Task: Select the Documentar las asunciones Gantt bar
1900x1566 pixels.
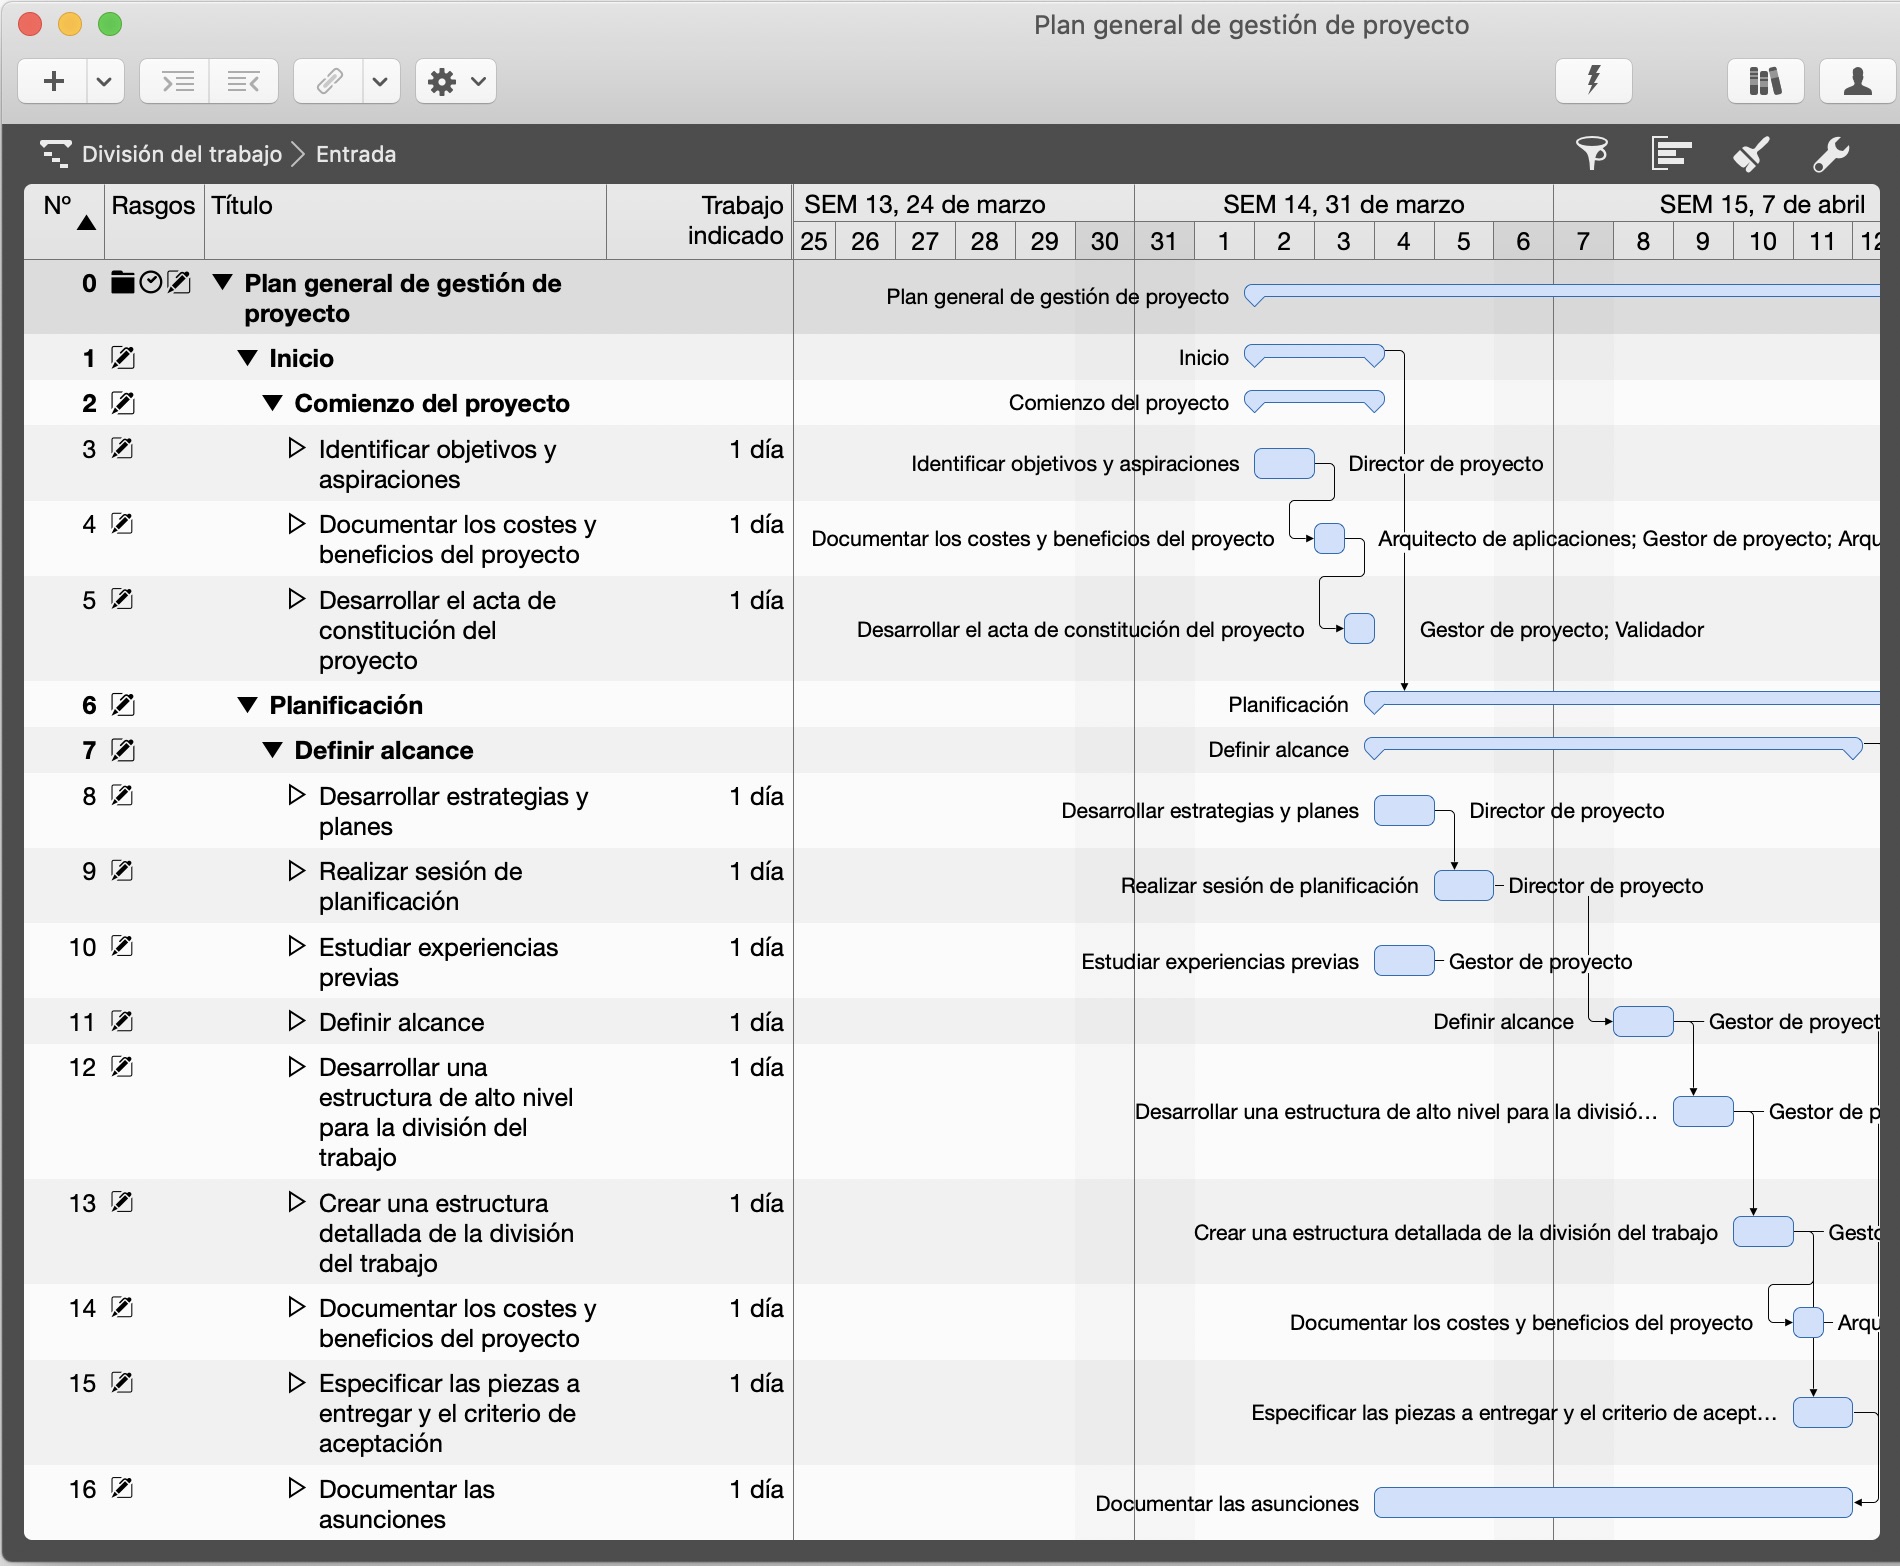Action: point(1612,1502)
